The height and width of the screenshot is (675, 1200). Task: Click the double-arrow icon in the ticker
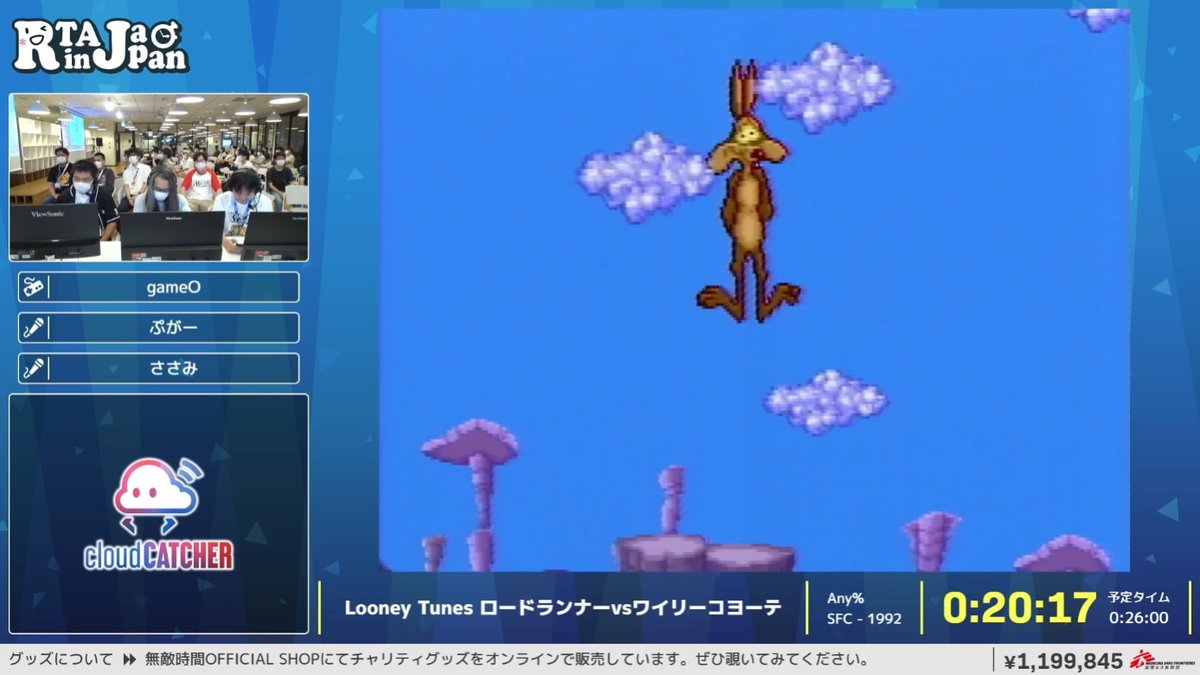(129, 660)
